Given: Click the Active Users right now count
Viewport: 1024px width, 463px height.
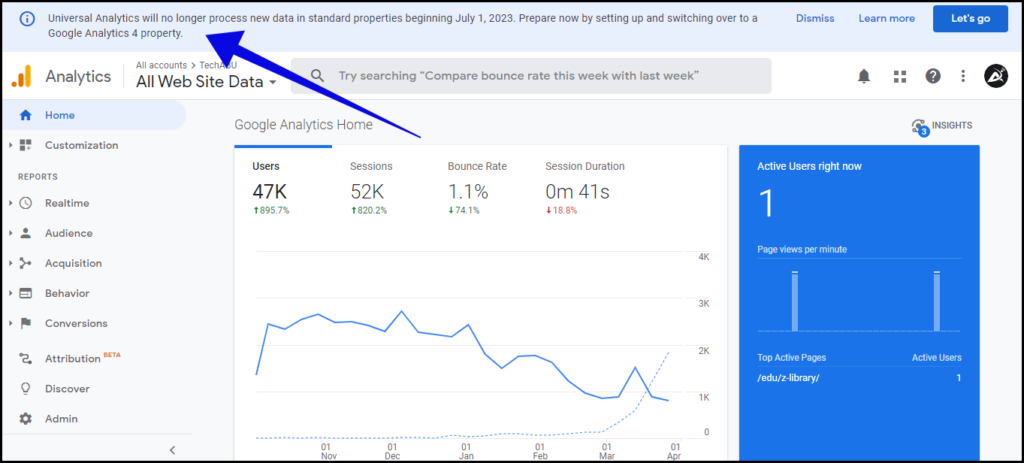Looking at the screenshot, I should click(766, 203).
